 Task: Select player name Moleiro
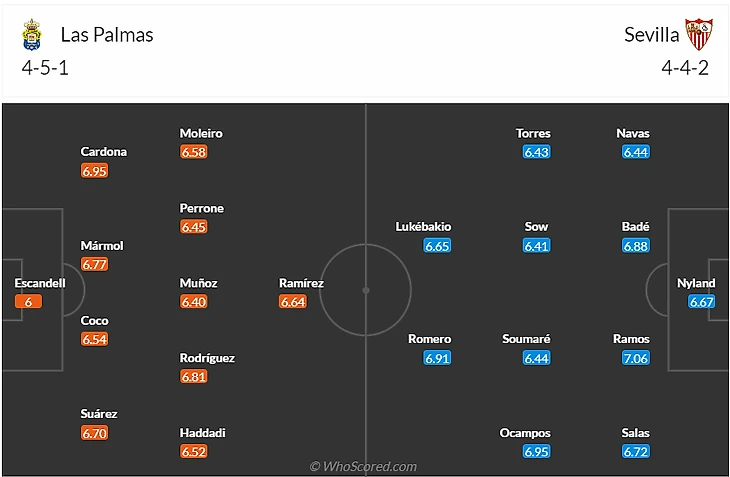201,133
